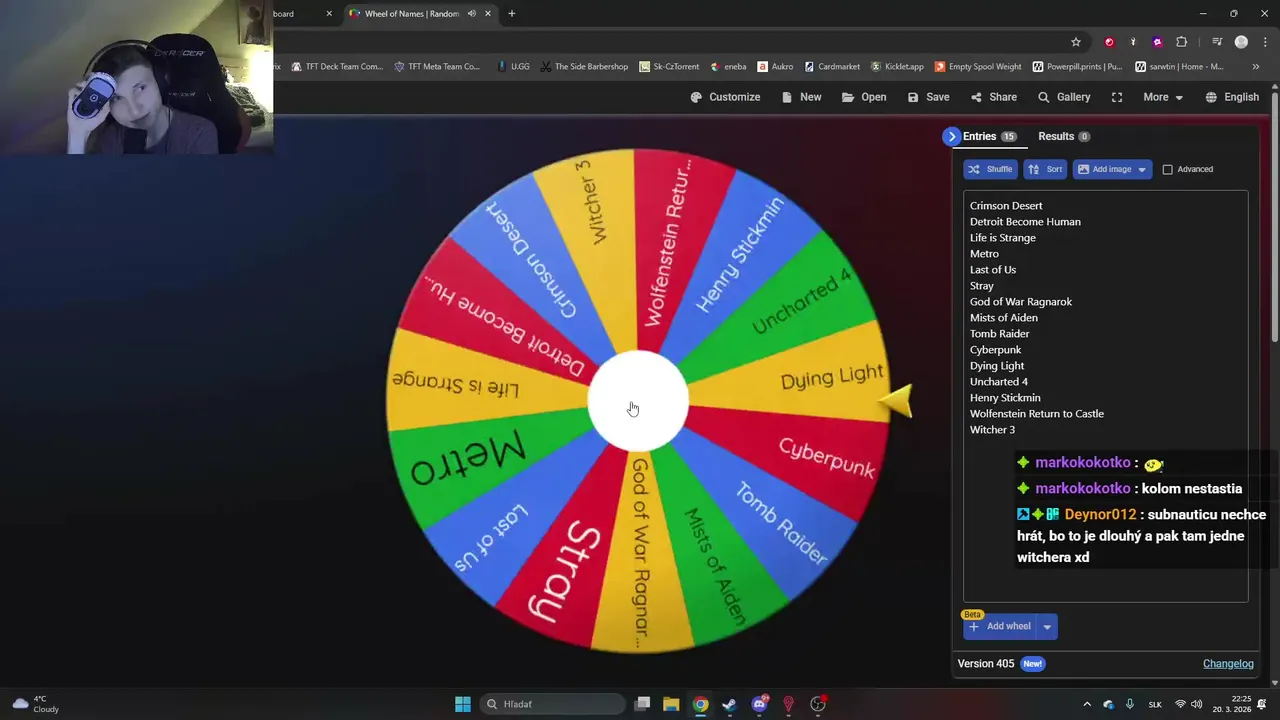Image resolution: width=1280 pixels, height=720 pixels.
Task: Open the Cardmarket bookmark
Action: tap(832, 67)
